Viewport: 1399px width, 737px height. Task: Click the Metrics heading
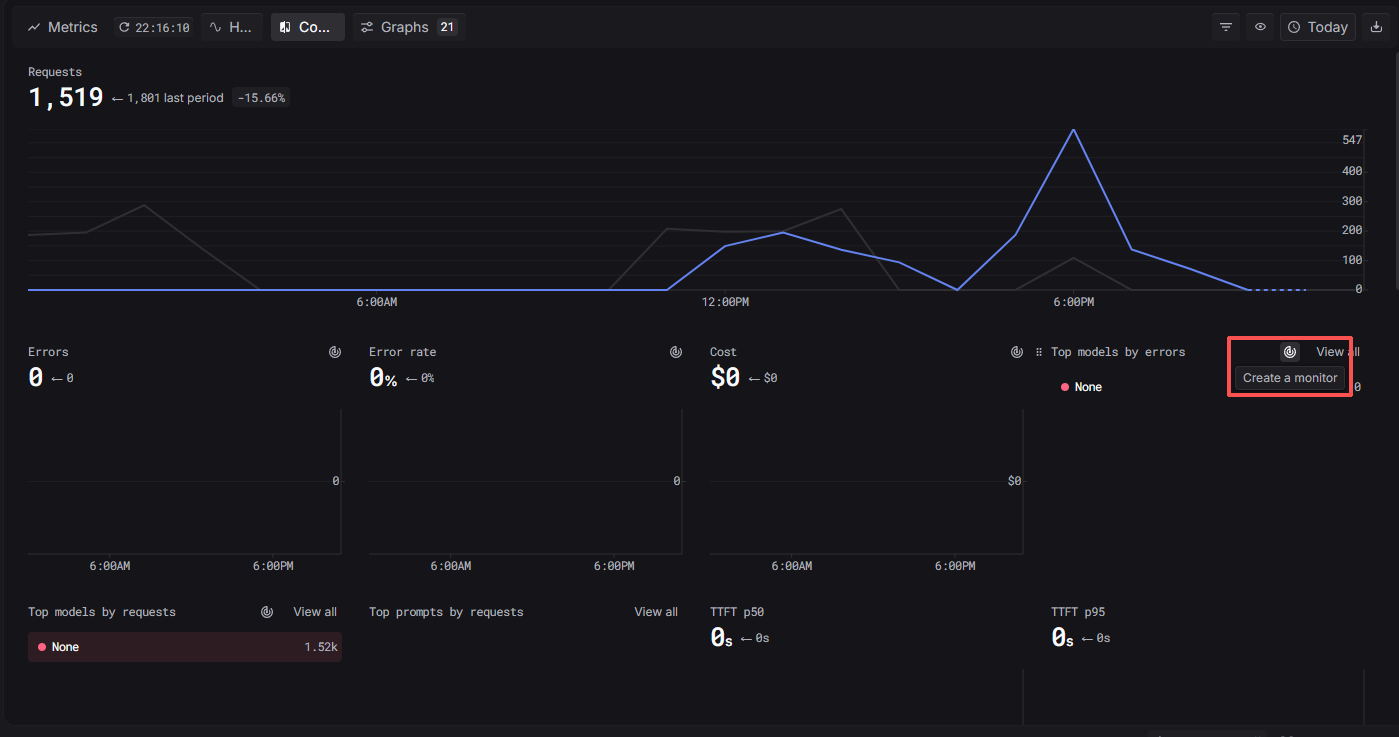[63, 27]
